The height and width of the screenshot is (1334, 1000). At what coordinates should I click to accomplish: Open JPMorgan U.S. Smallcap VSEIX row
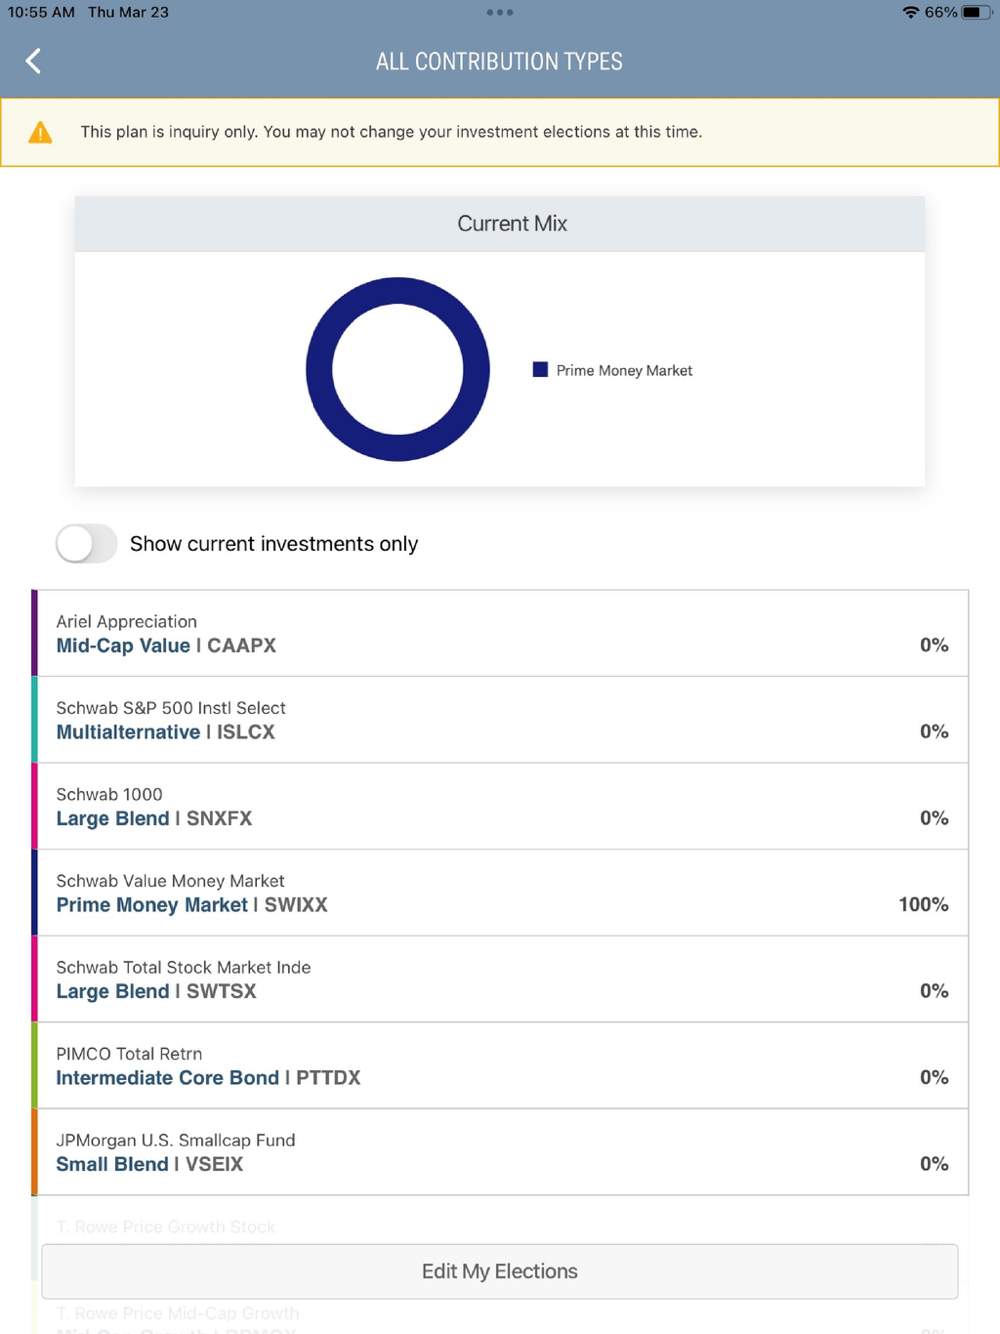pos(500,1152)
